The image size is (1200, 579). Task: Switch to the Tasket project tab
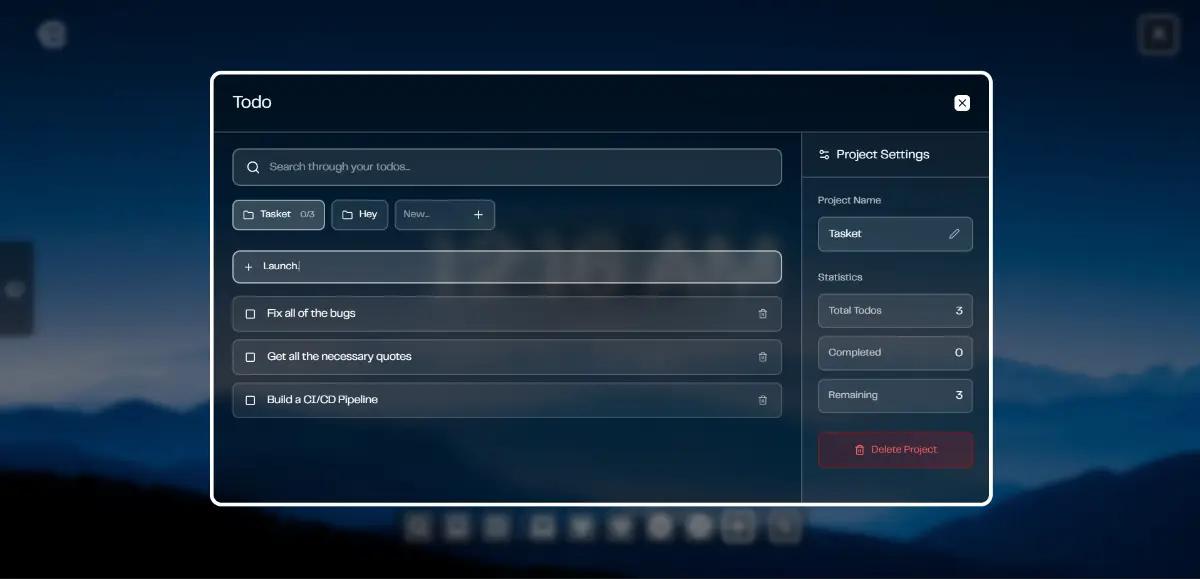278,215
